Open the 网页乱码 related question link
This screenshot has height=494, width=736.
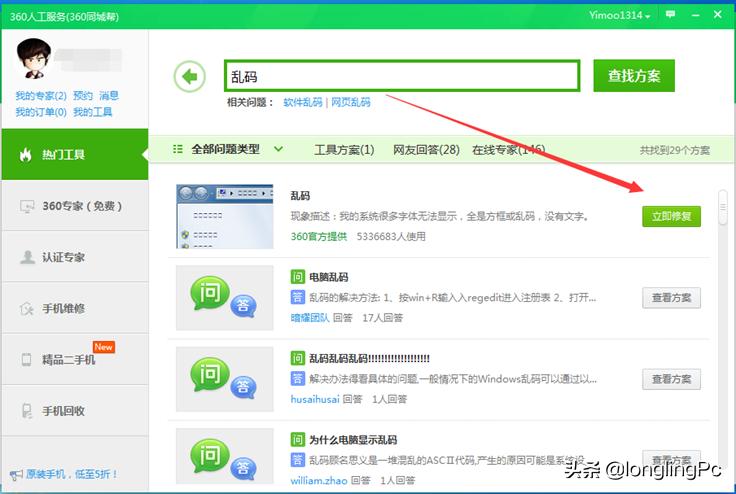click(351, 102)
